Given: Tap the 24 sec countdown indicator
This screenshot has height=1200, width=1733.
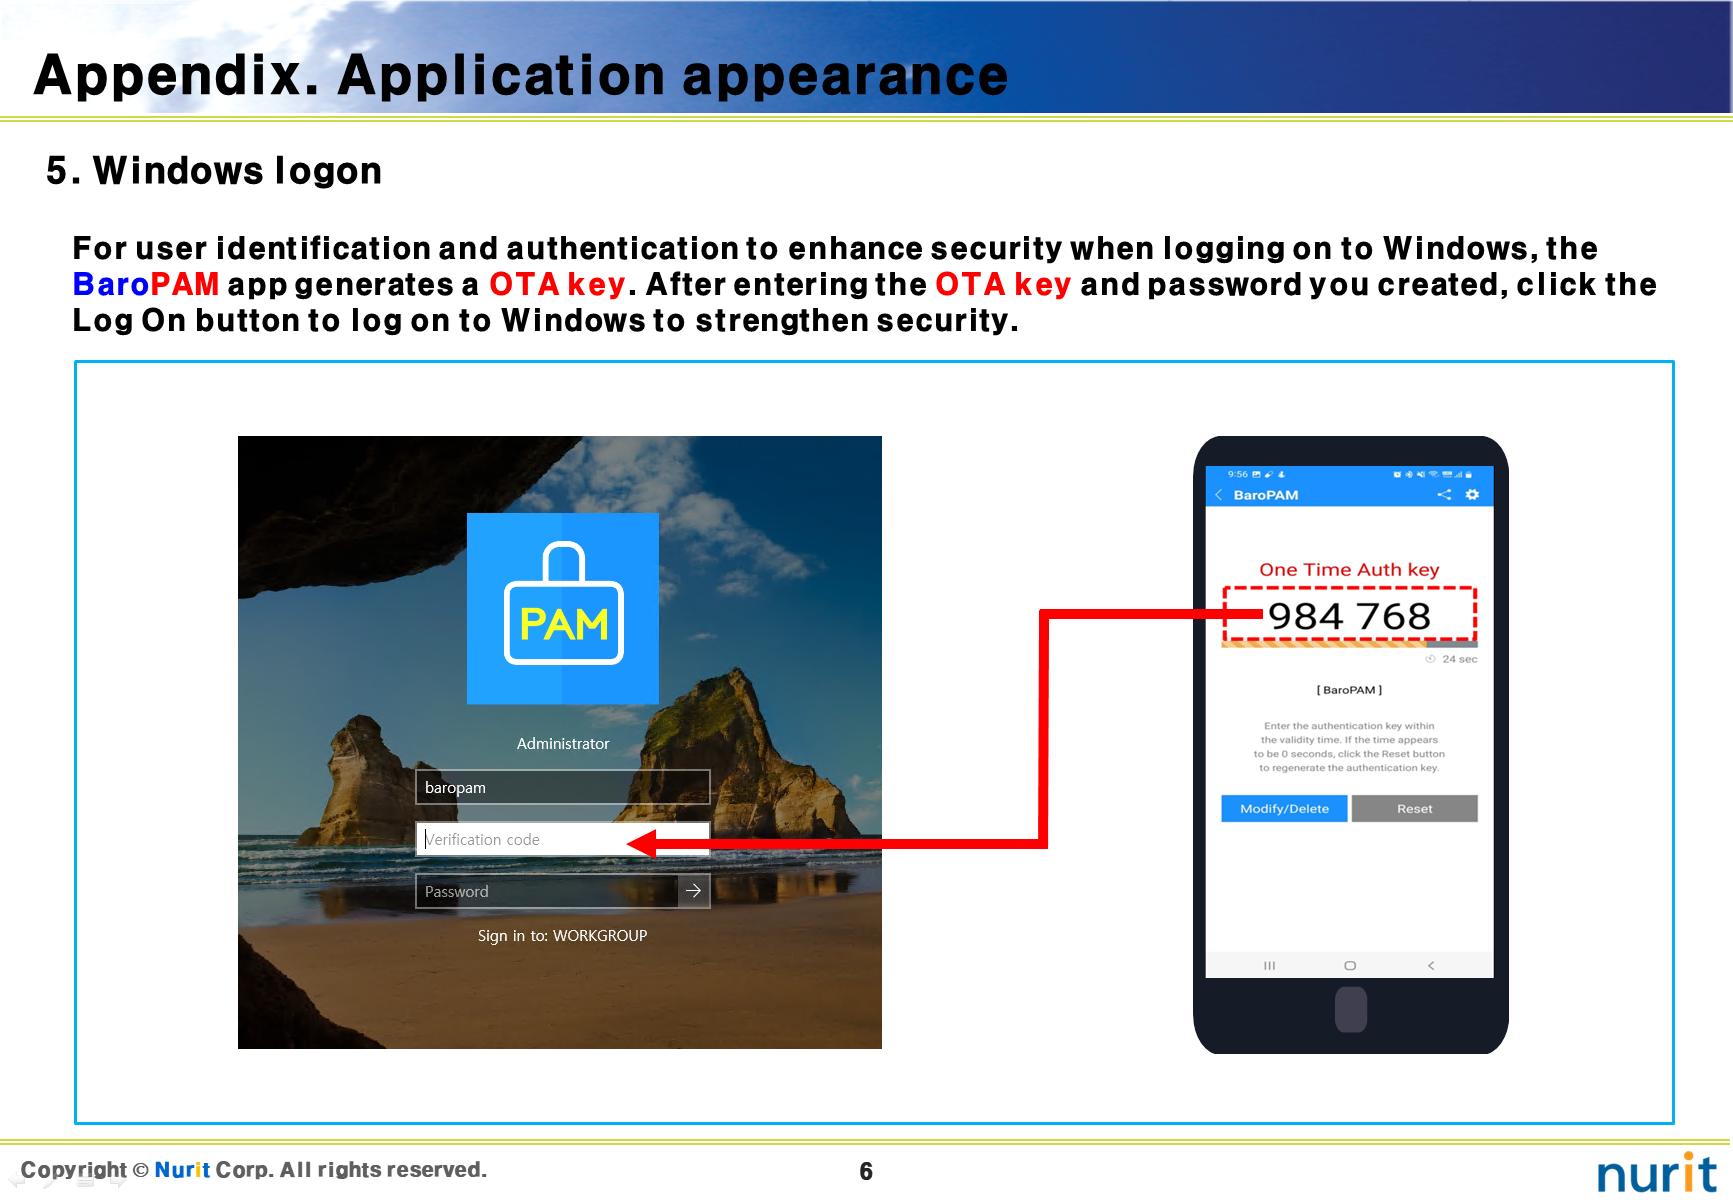Looking at the screenshot, I should tap(1452, 659).
